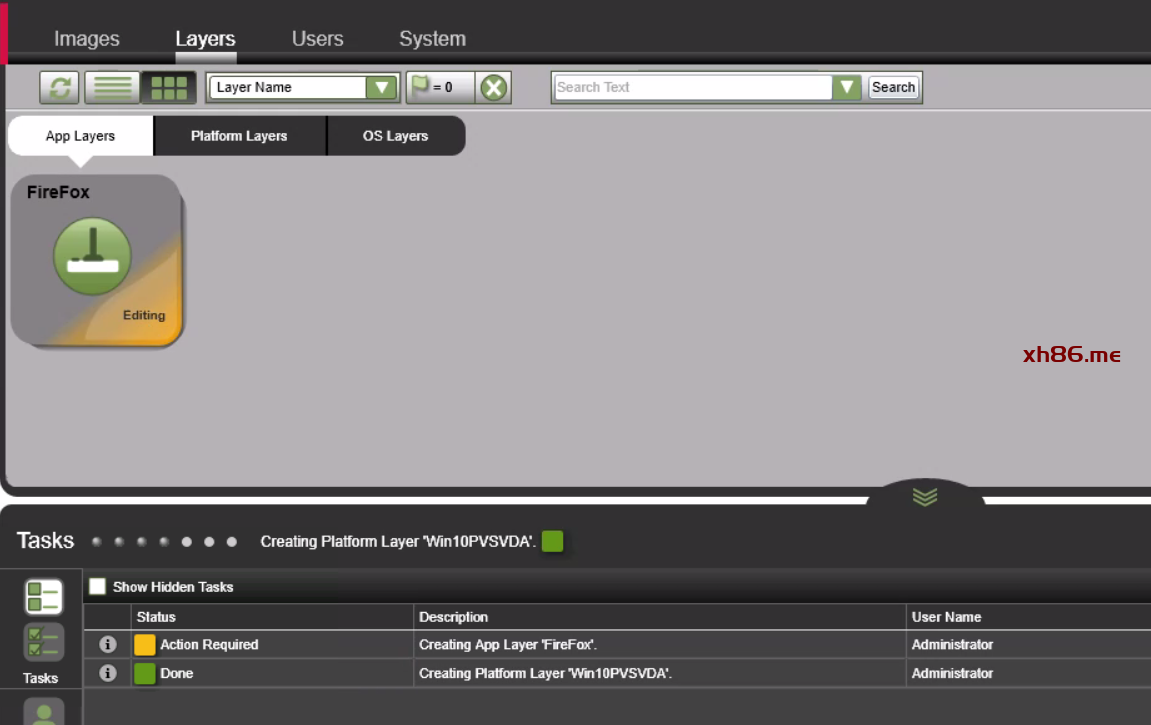Switch to the Platform Layers tab
This screenshot has width=1151, height=725.
point(239,136)
